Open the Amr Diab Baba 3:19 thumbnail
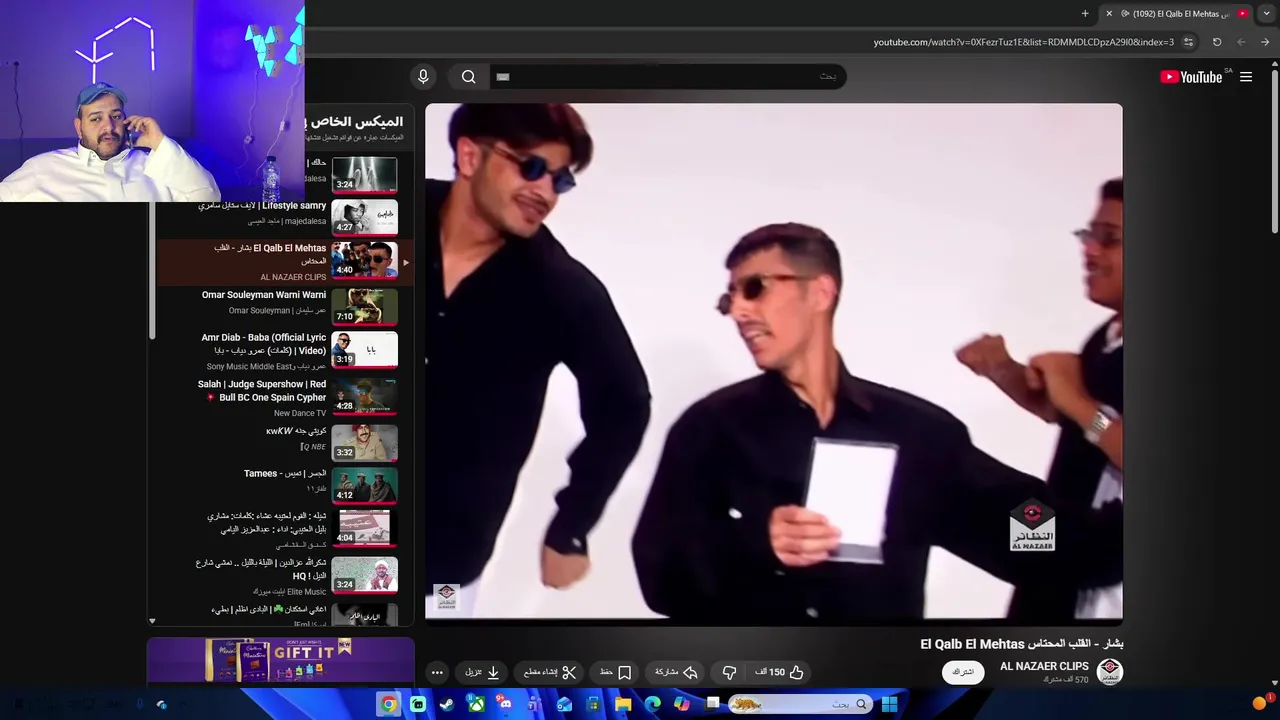The height and width of the screenshot is (720, 1280). (364, 349)
